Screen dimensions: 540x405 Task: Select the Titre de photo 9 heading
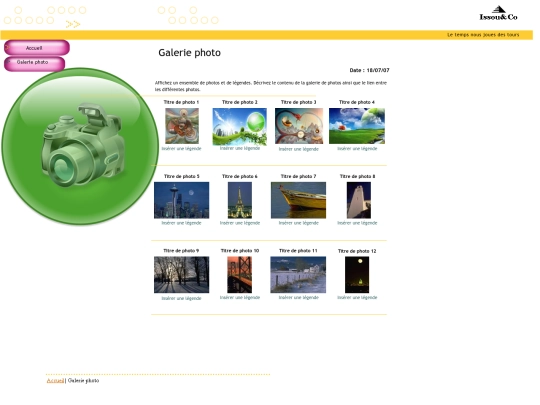tap(181, 251)
